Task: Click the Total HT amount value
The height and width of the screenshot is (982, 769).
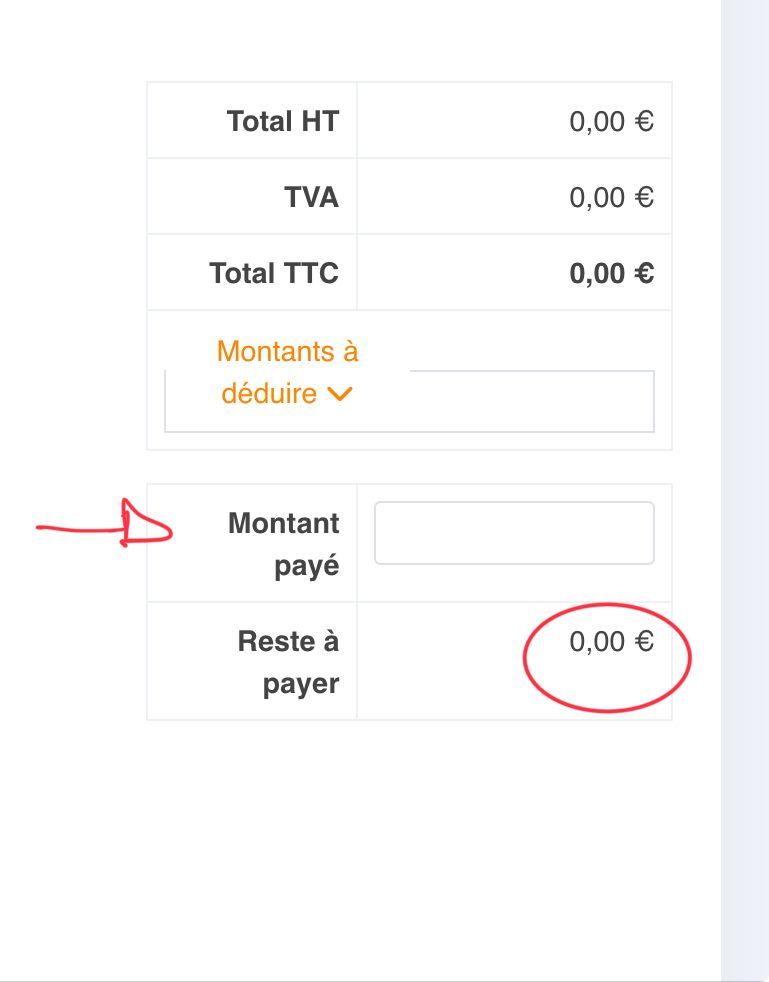Action: pyautogui.click(x=611, y=122)
